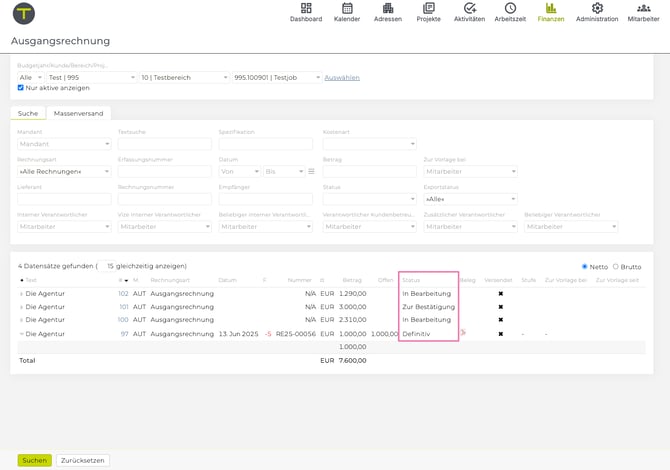Go to Adressen via building icon
This screenshot has width=670, height=470.
click(x=388, y=9)
